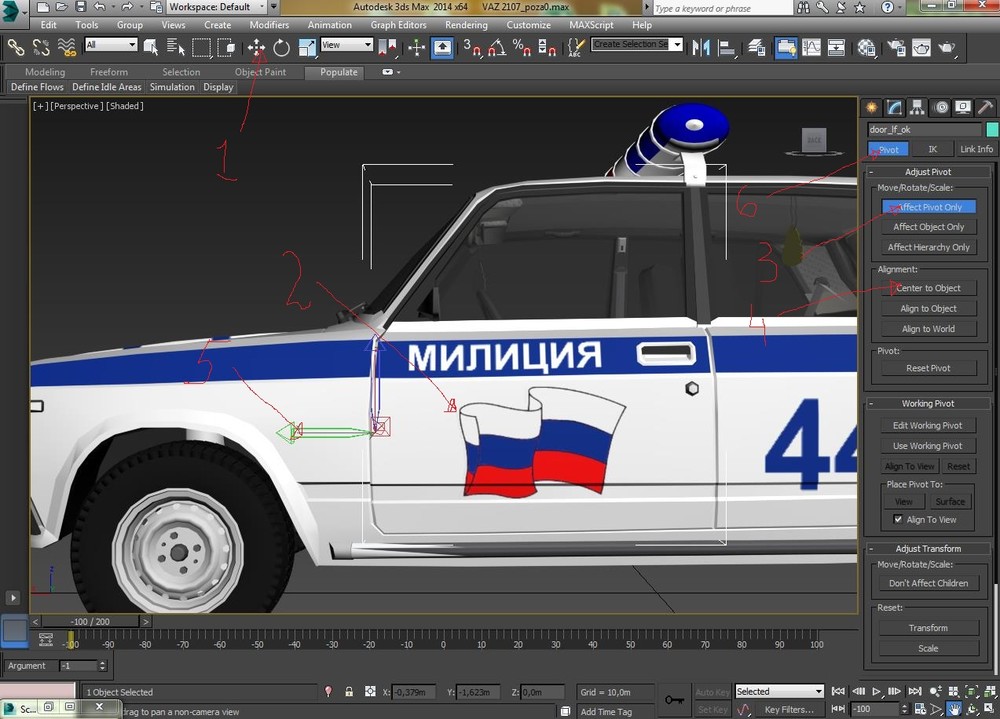Open the Modifiers menu
This screenshot has height=719, width=1000.
click(x=269, y=25)
